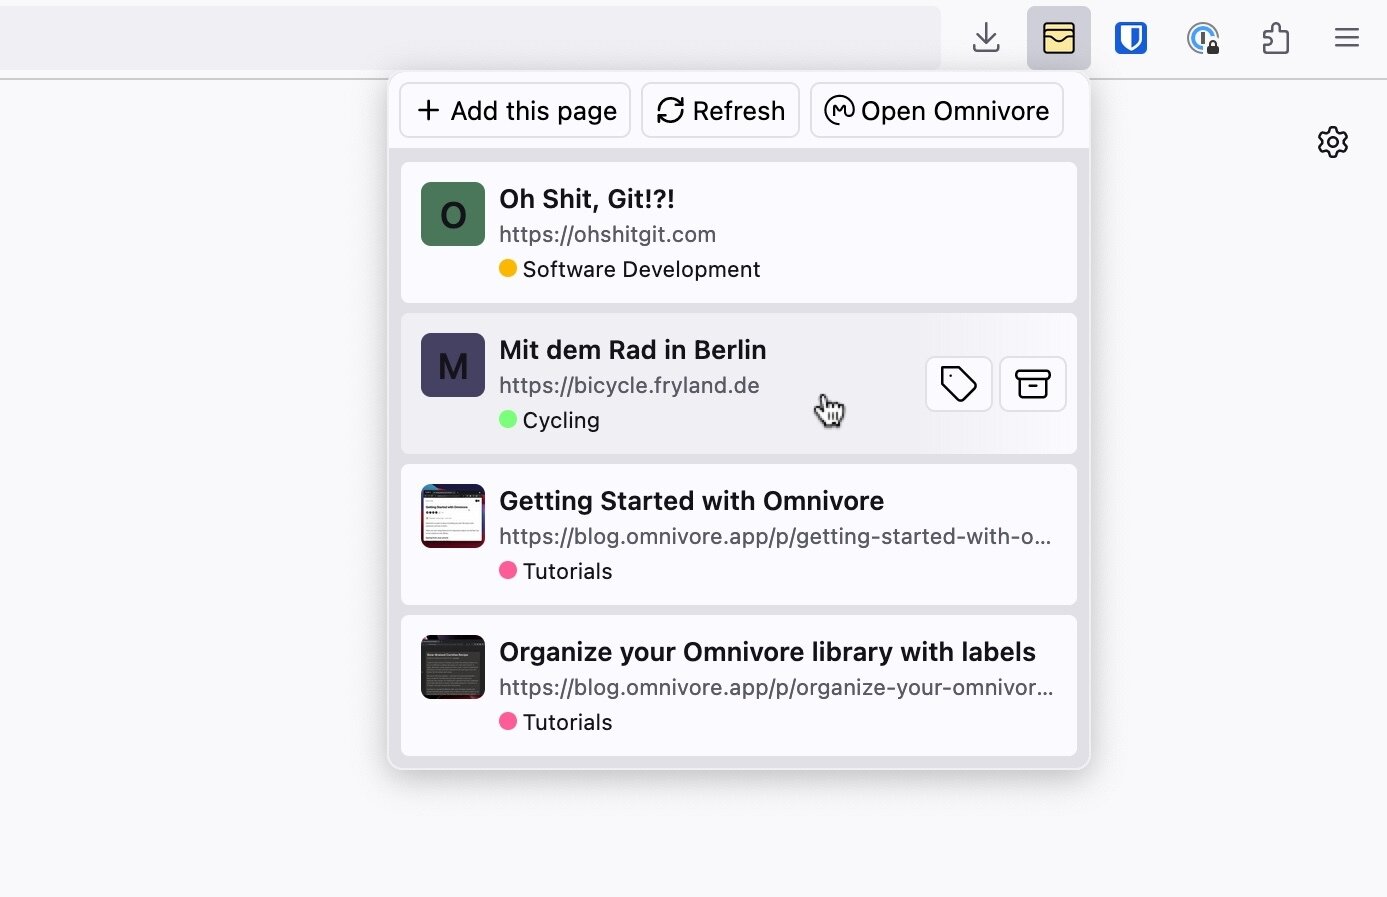Open the Oh Shit, Git!?! article title
Viewport: 1387px width, 897px height.
[x=587, y=199]
